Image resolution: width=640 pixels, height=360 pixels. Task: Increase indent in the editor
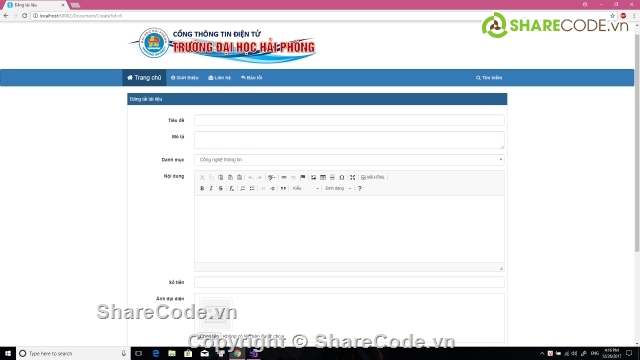273,188
